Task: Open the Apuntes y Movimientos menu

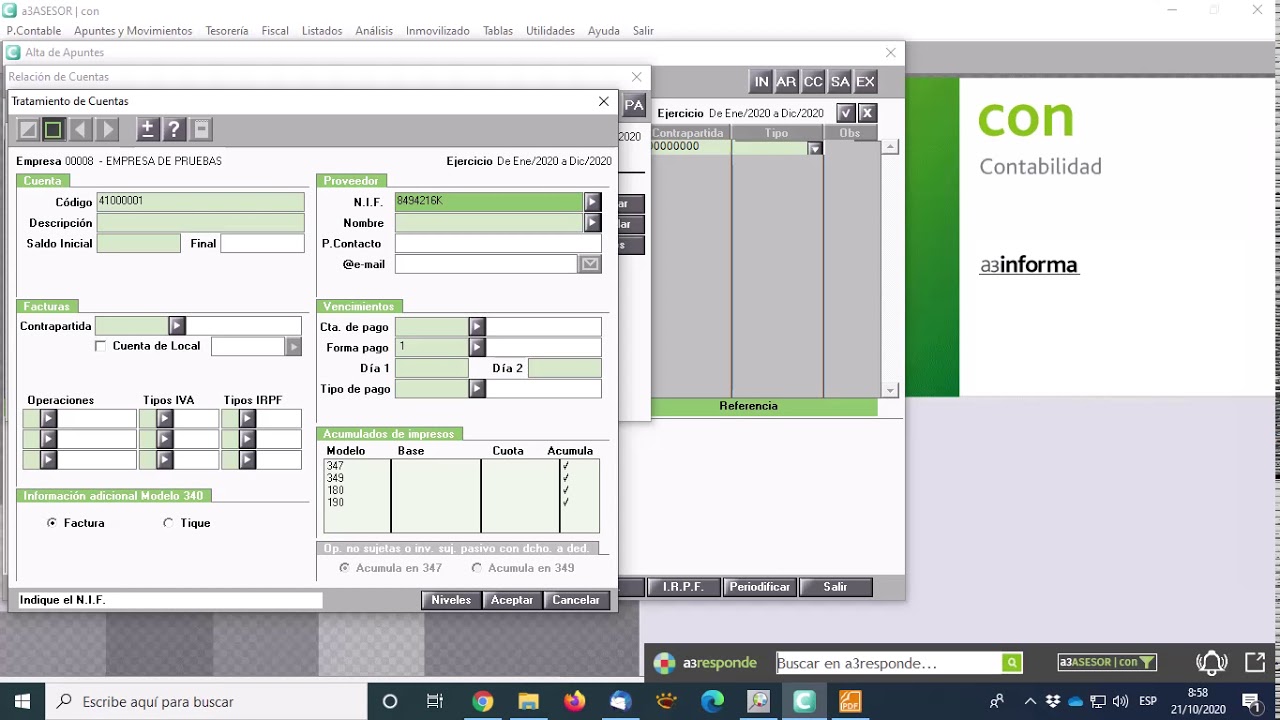Action: 133,31
